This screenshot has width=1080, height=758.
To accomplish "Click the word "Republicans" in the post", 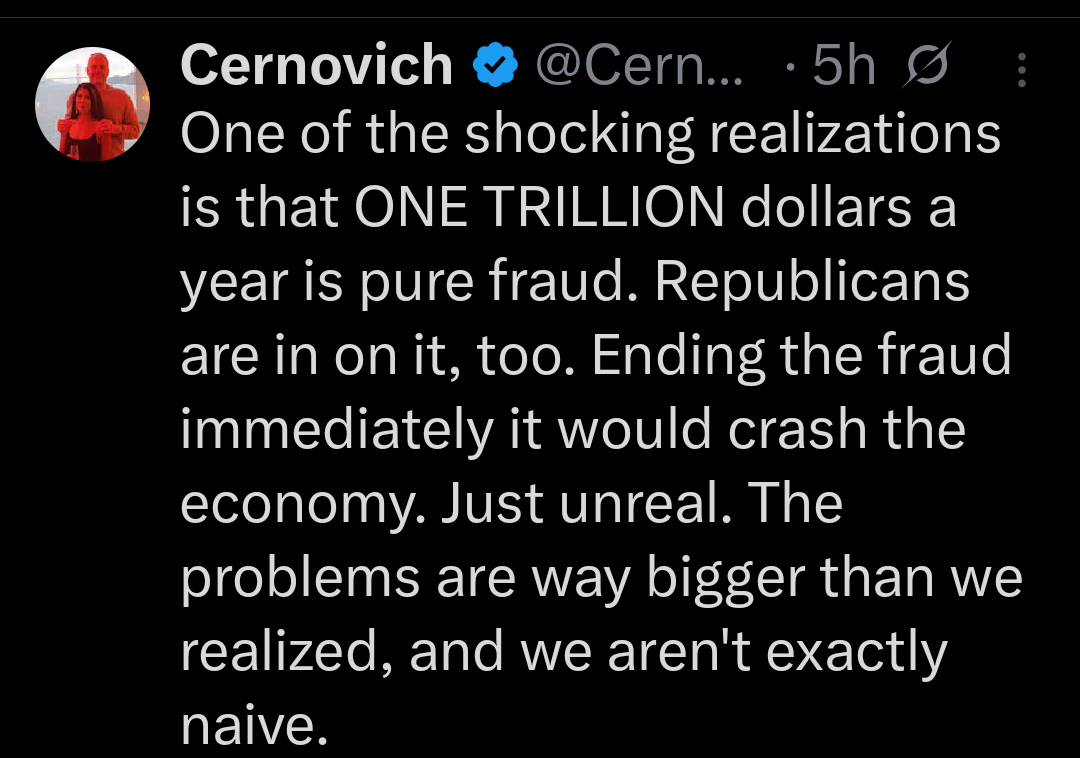I will point(813,282).
